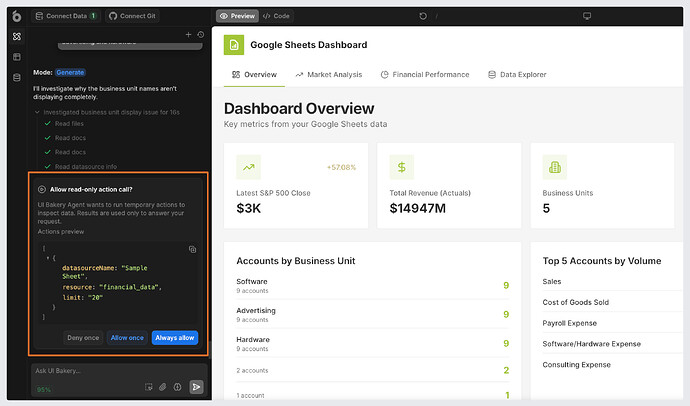Image resolution: width=690 pixels, height=406 pixels.
Task: Click the Deny once button
Action: (x=83, y=338)
